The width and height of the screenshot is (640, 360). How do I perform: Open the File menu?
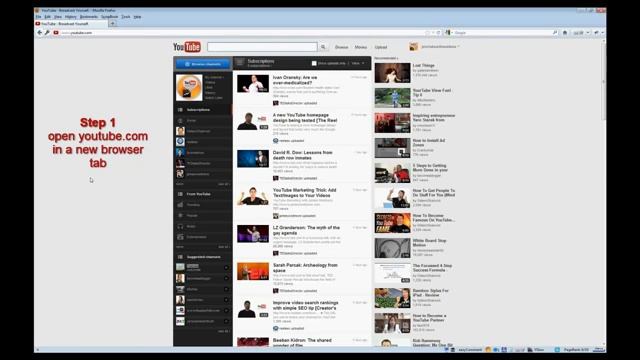[38, 17]
